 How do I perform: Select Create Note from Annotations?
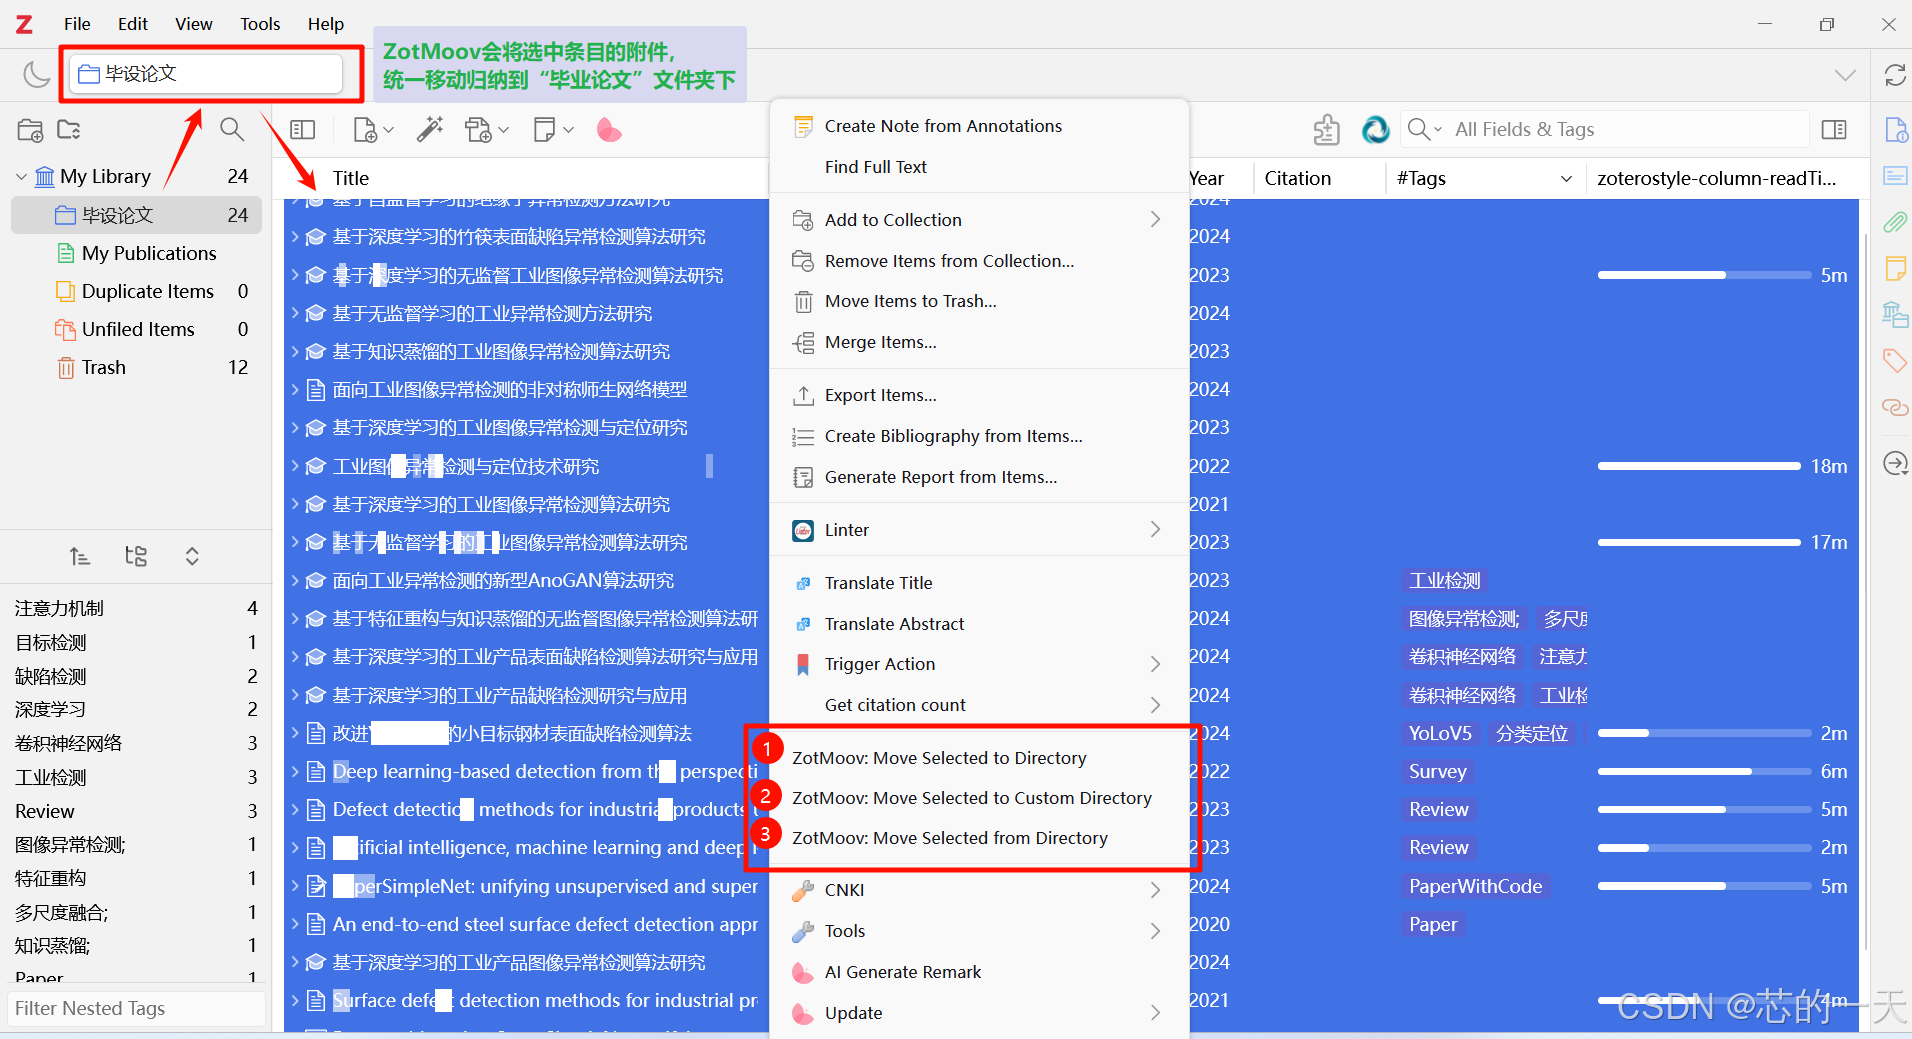coord(943,126)
